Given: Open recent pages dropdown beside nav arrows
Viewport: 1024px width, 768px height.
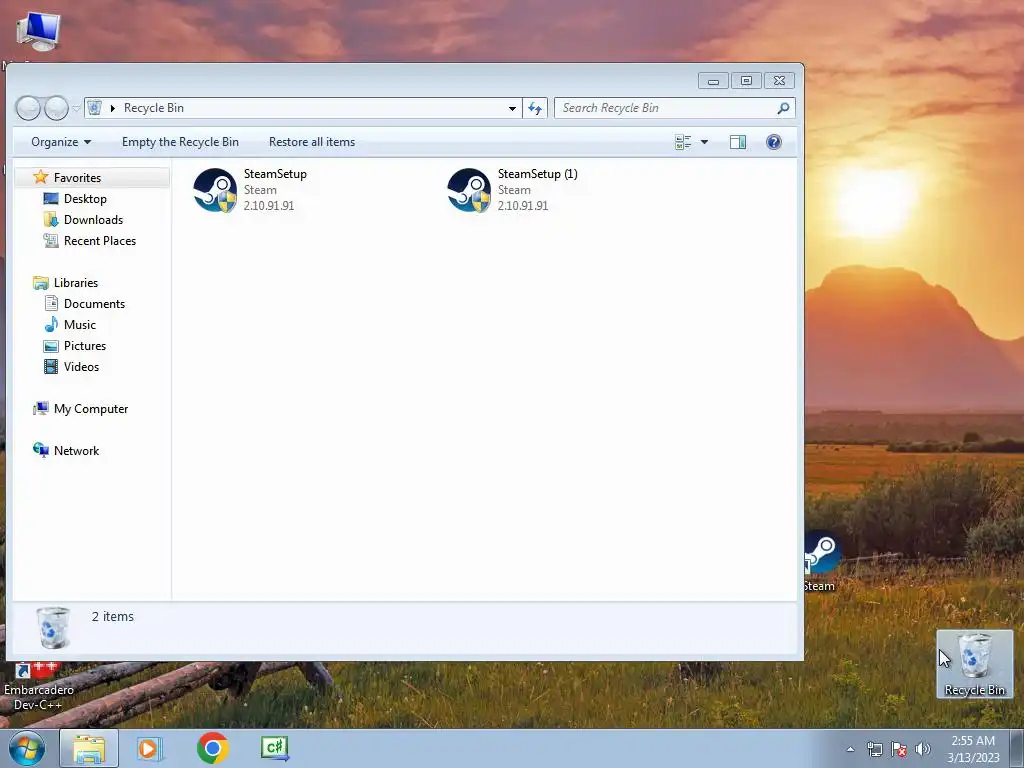Looking at the screenshot, I should 76,108.
